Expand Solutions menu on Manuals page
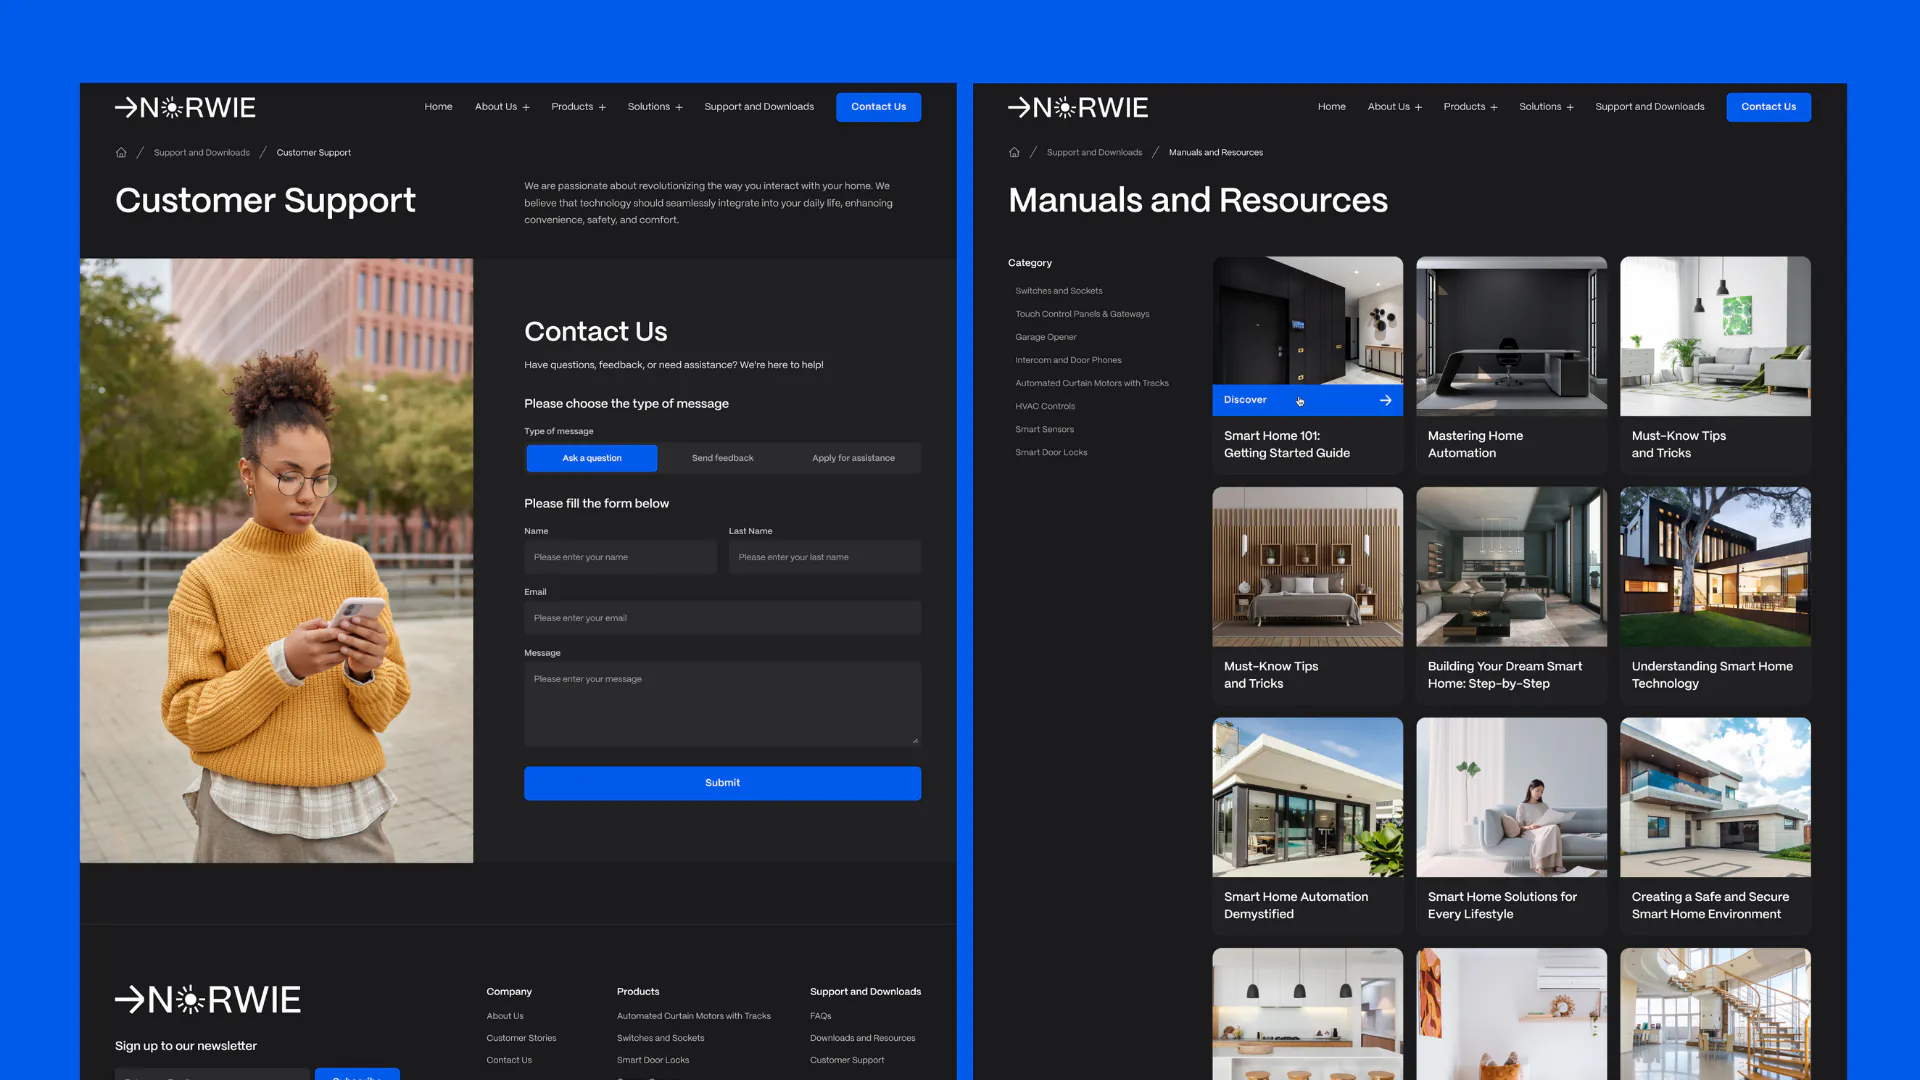The width and height of the screenshot is (1920, 1080). pyautogui.click(x=1546, y=107)
